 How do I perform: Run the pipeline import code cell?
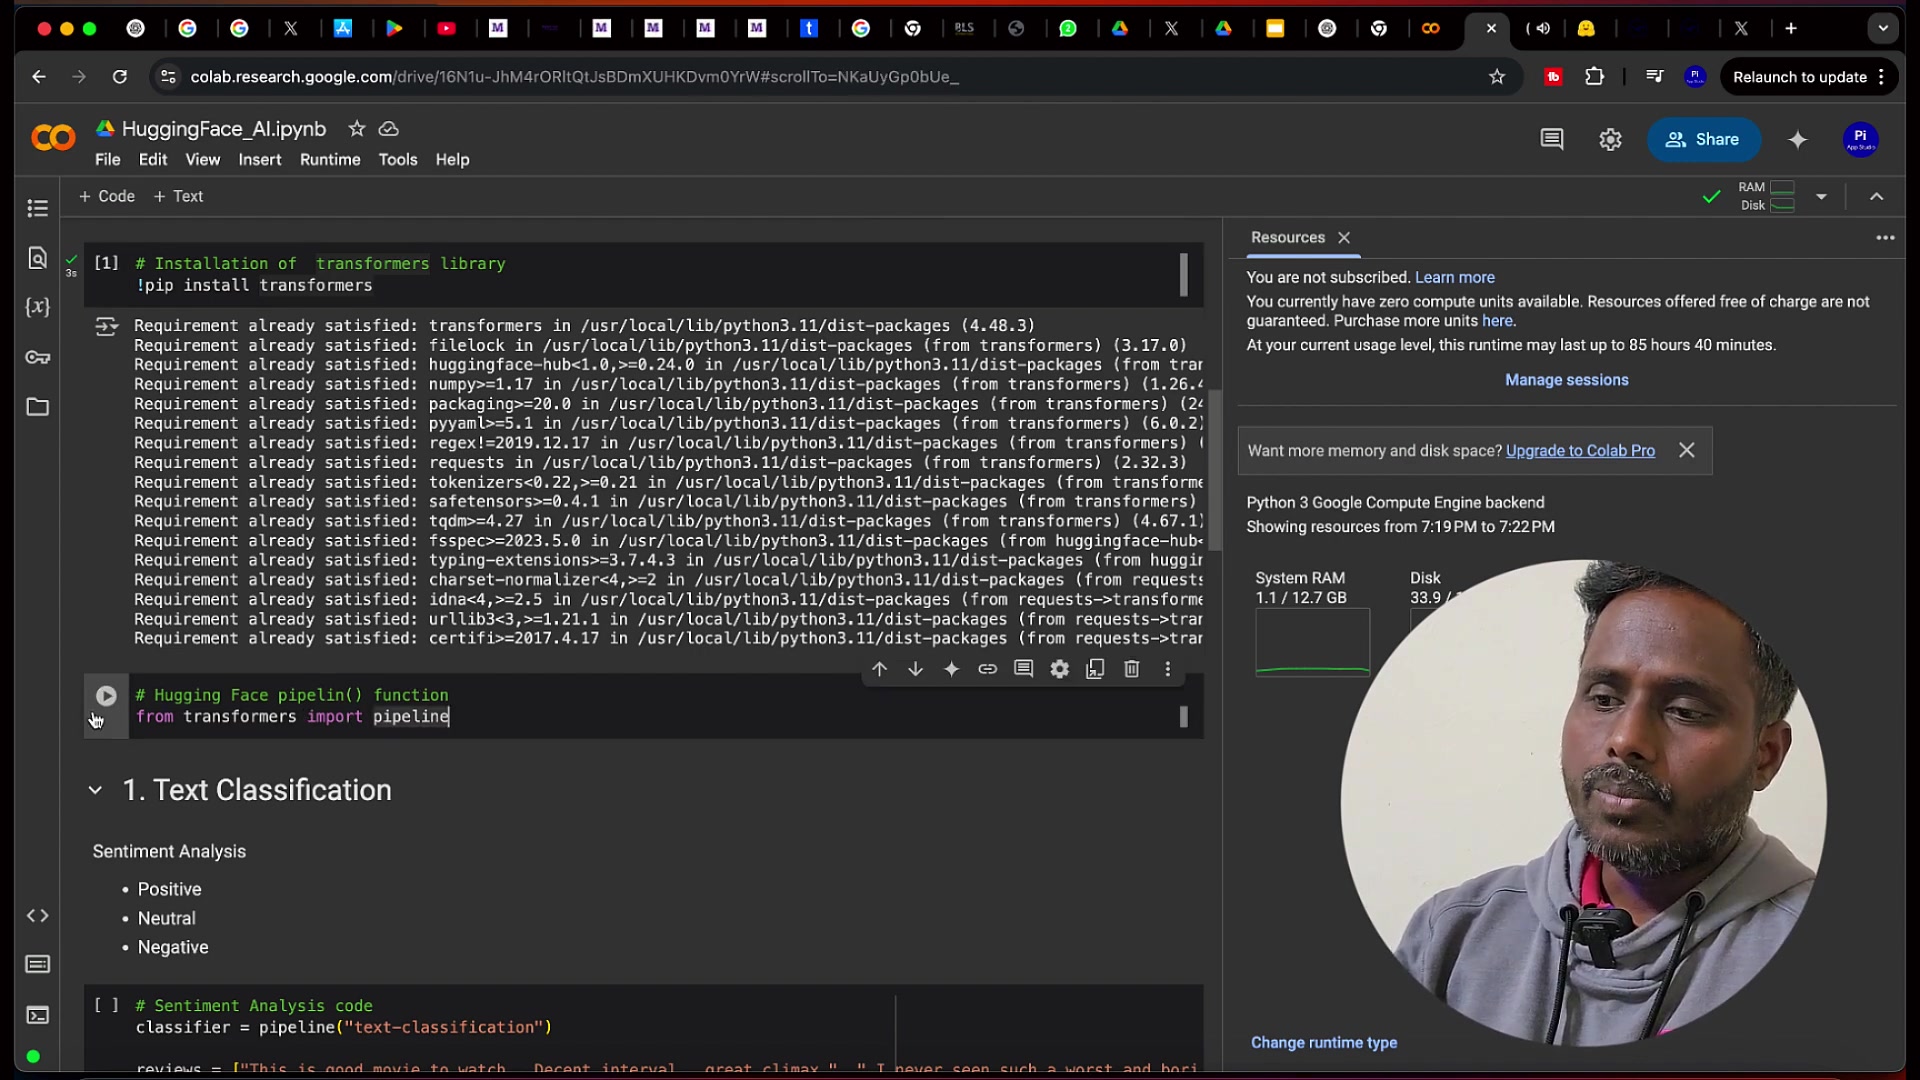106,696
